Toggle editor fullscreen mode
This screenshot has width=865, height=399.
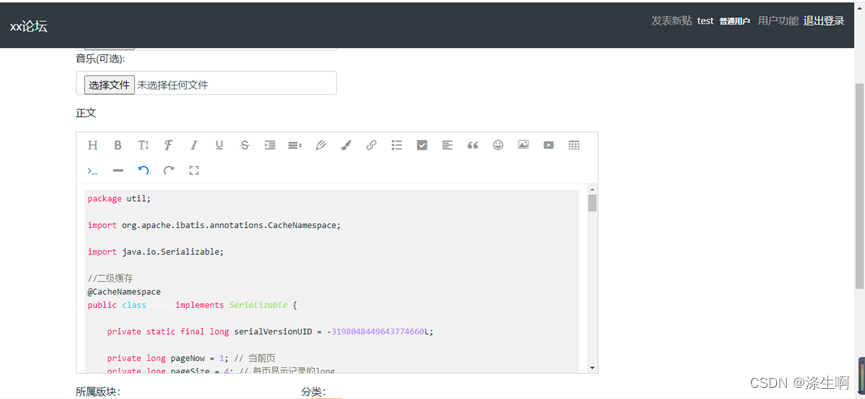tap(194, 171)
